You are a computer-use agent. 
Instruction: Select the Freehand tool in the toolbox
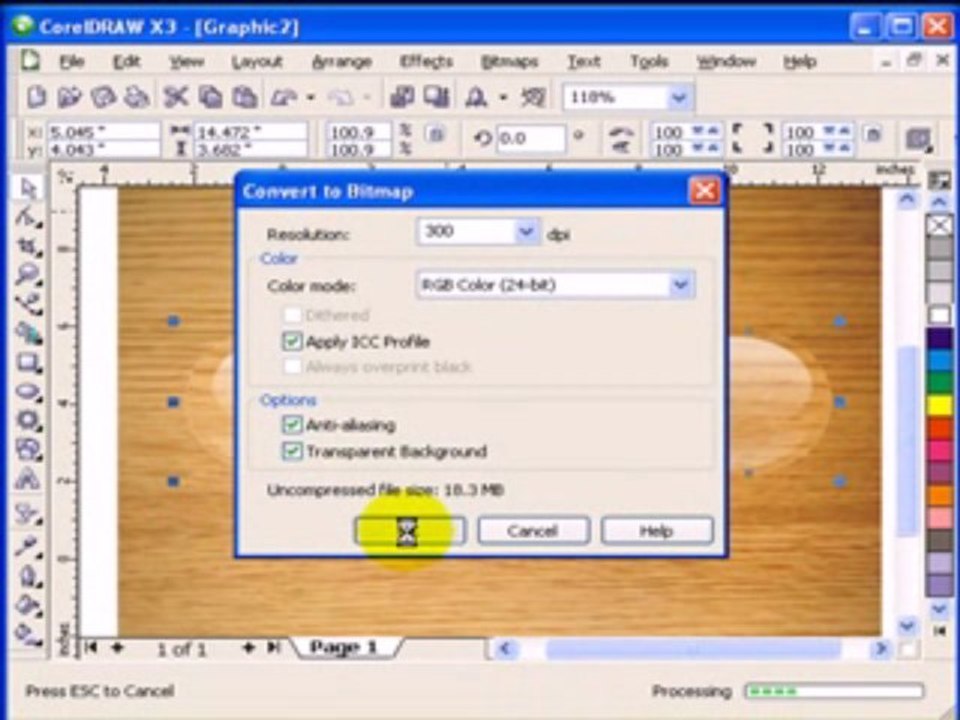click(28, 304)
